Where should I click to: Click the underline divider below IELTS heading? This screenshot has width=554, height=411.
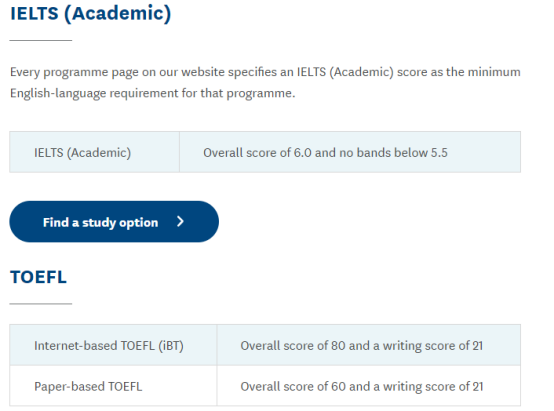tap(41, 40)
